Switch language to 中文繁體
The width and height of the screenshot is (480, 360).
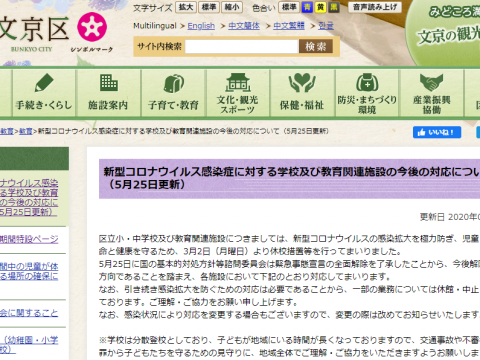coord(289,26)
